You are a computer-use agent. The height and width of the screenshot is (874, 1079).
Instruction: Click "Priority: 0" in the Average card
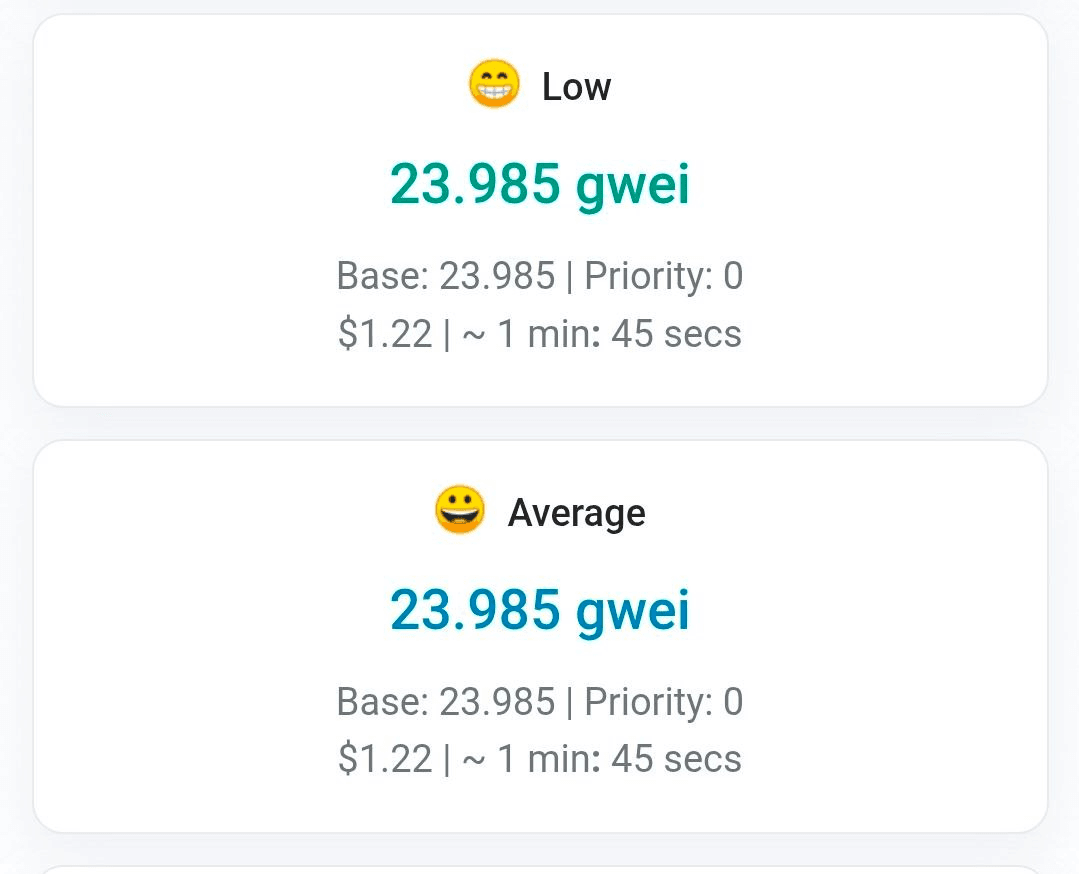663,702
